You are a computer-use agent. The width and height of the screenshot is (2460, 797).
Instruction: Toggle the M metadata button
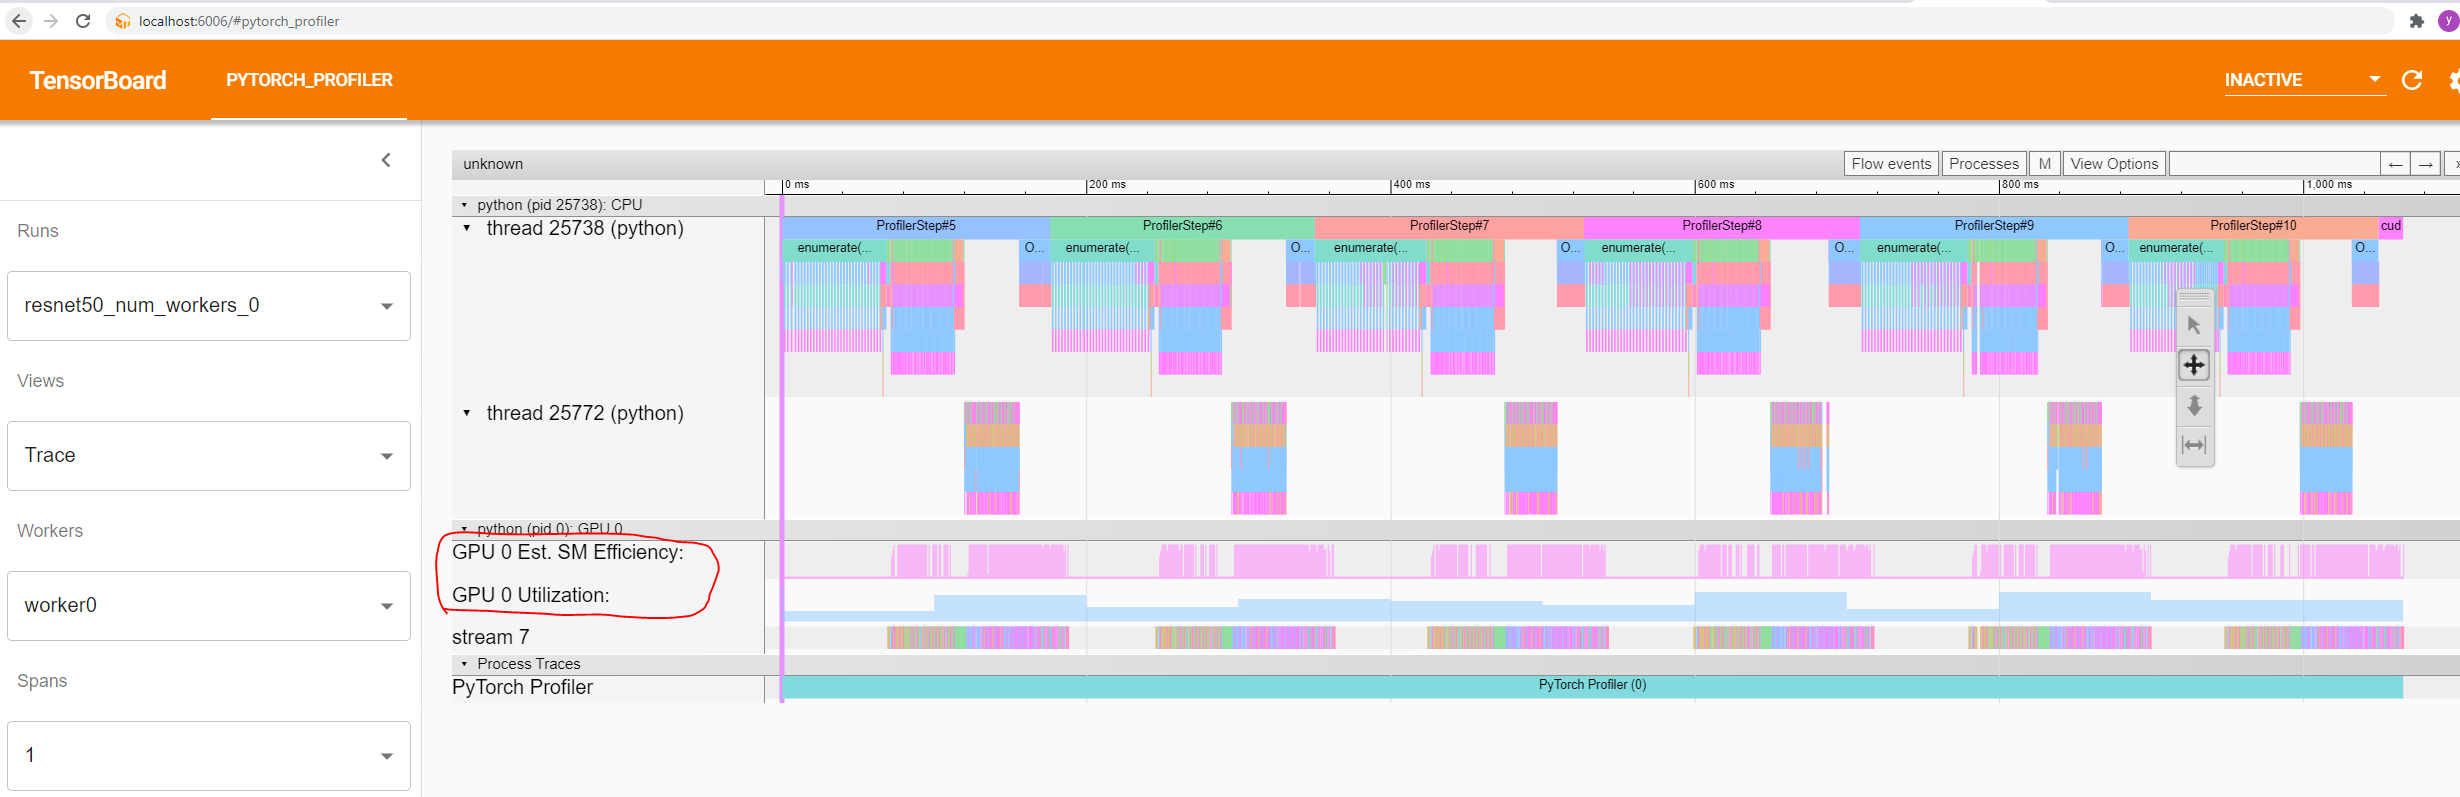coord(2045,164)
